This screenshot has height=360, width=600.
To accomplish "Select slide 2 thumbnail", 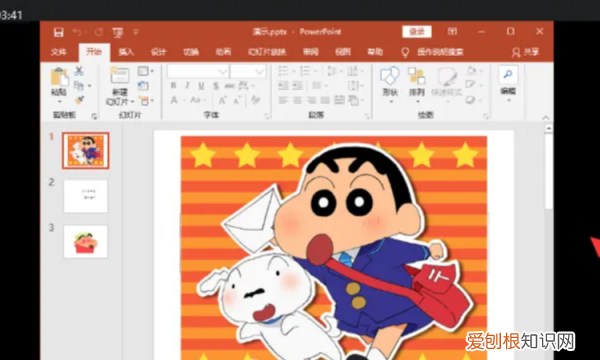I will point(86,196).
